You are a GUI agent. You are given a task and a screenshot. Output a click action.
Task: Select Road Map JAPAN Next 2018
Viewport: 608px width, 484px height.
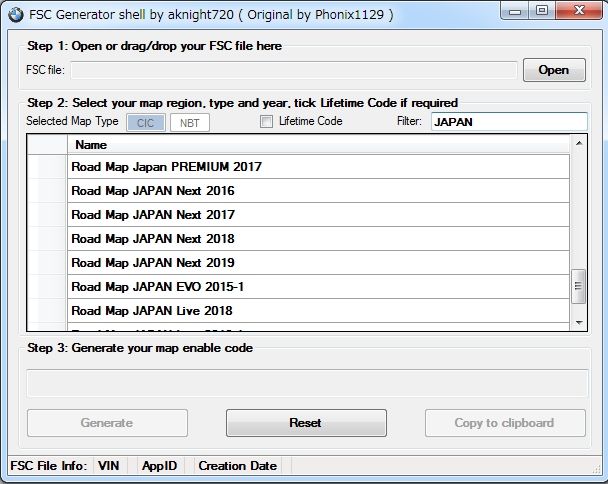coord(318,239)
